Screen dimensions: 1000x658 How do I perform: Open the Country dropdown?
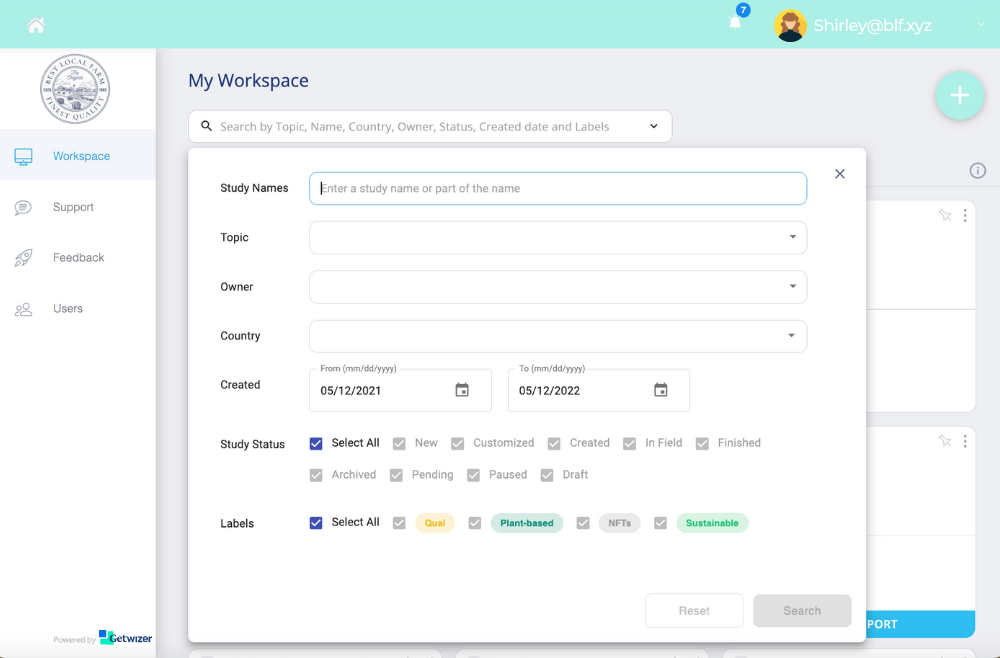click(558, 336)
